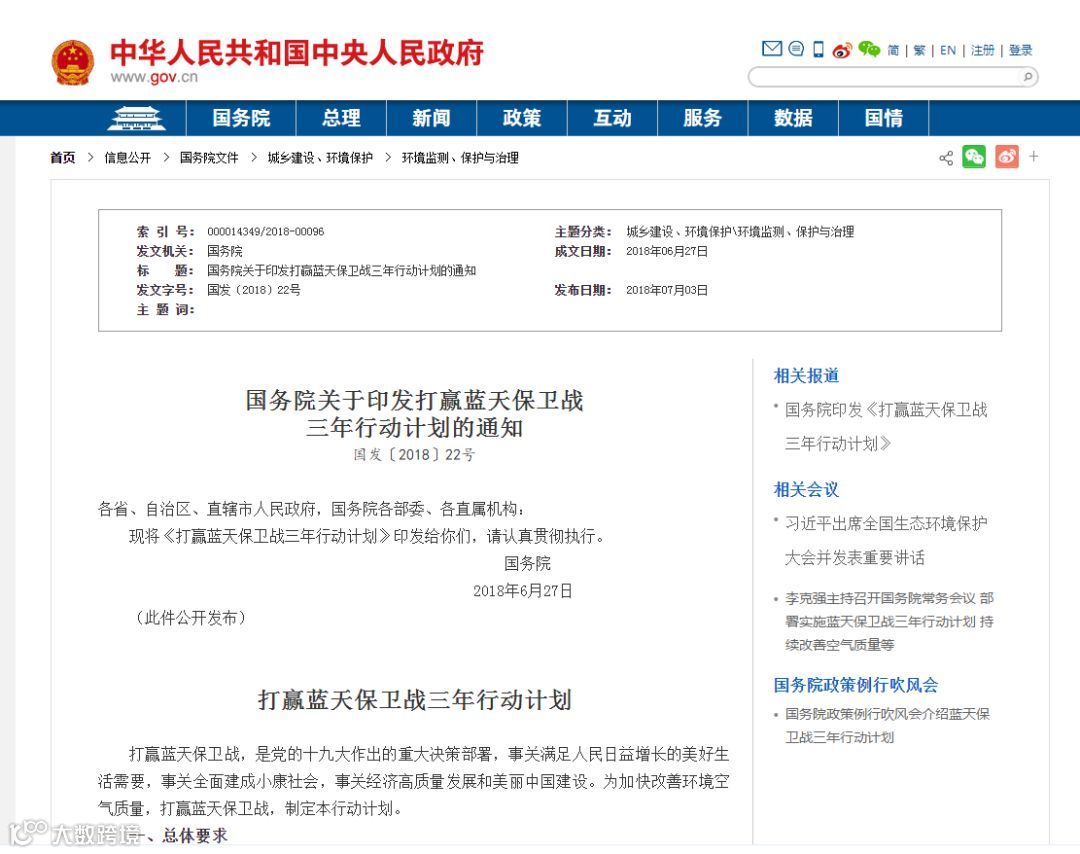Screen dimensions: 1080x854
Task: Open the mobile phone icon
Action: pos(818,50)
